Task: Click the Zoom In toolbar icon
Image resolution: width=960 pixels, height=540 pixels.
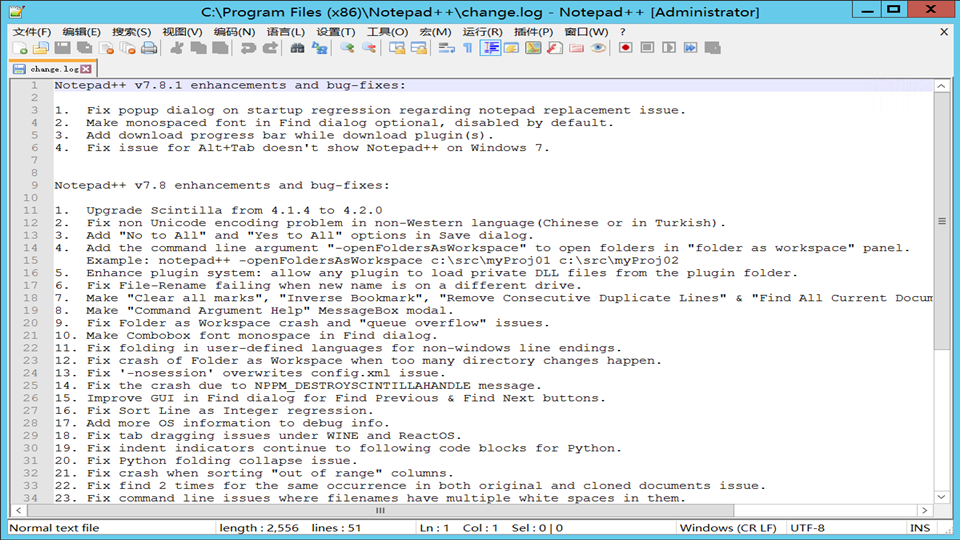Action: pyautogui.click(x=346, y=48)
